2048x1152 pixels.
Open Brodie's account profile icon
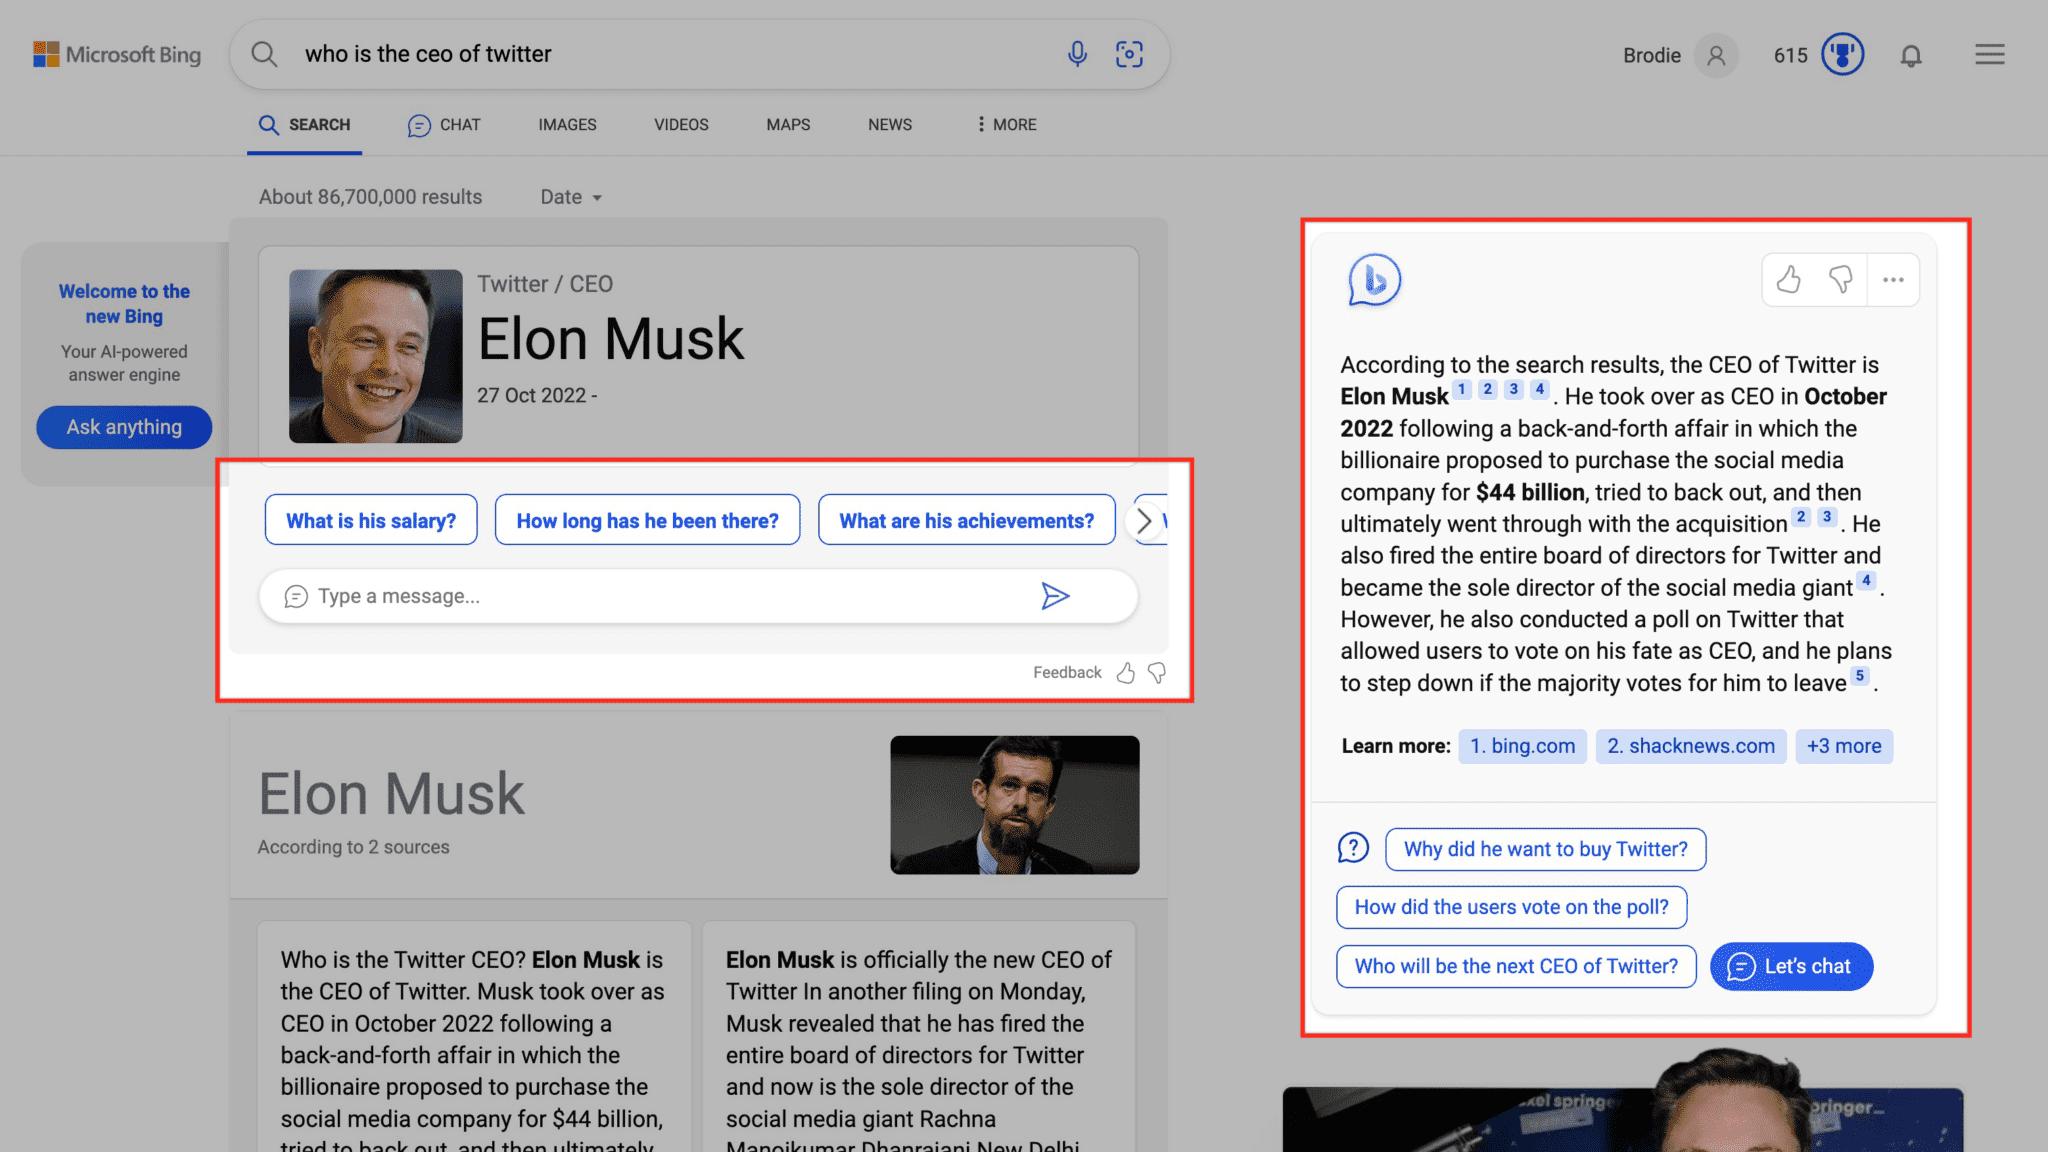(x=1717, y=55)
